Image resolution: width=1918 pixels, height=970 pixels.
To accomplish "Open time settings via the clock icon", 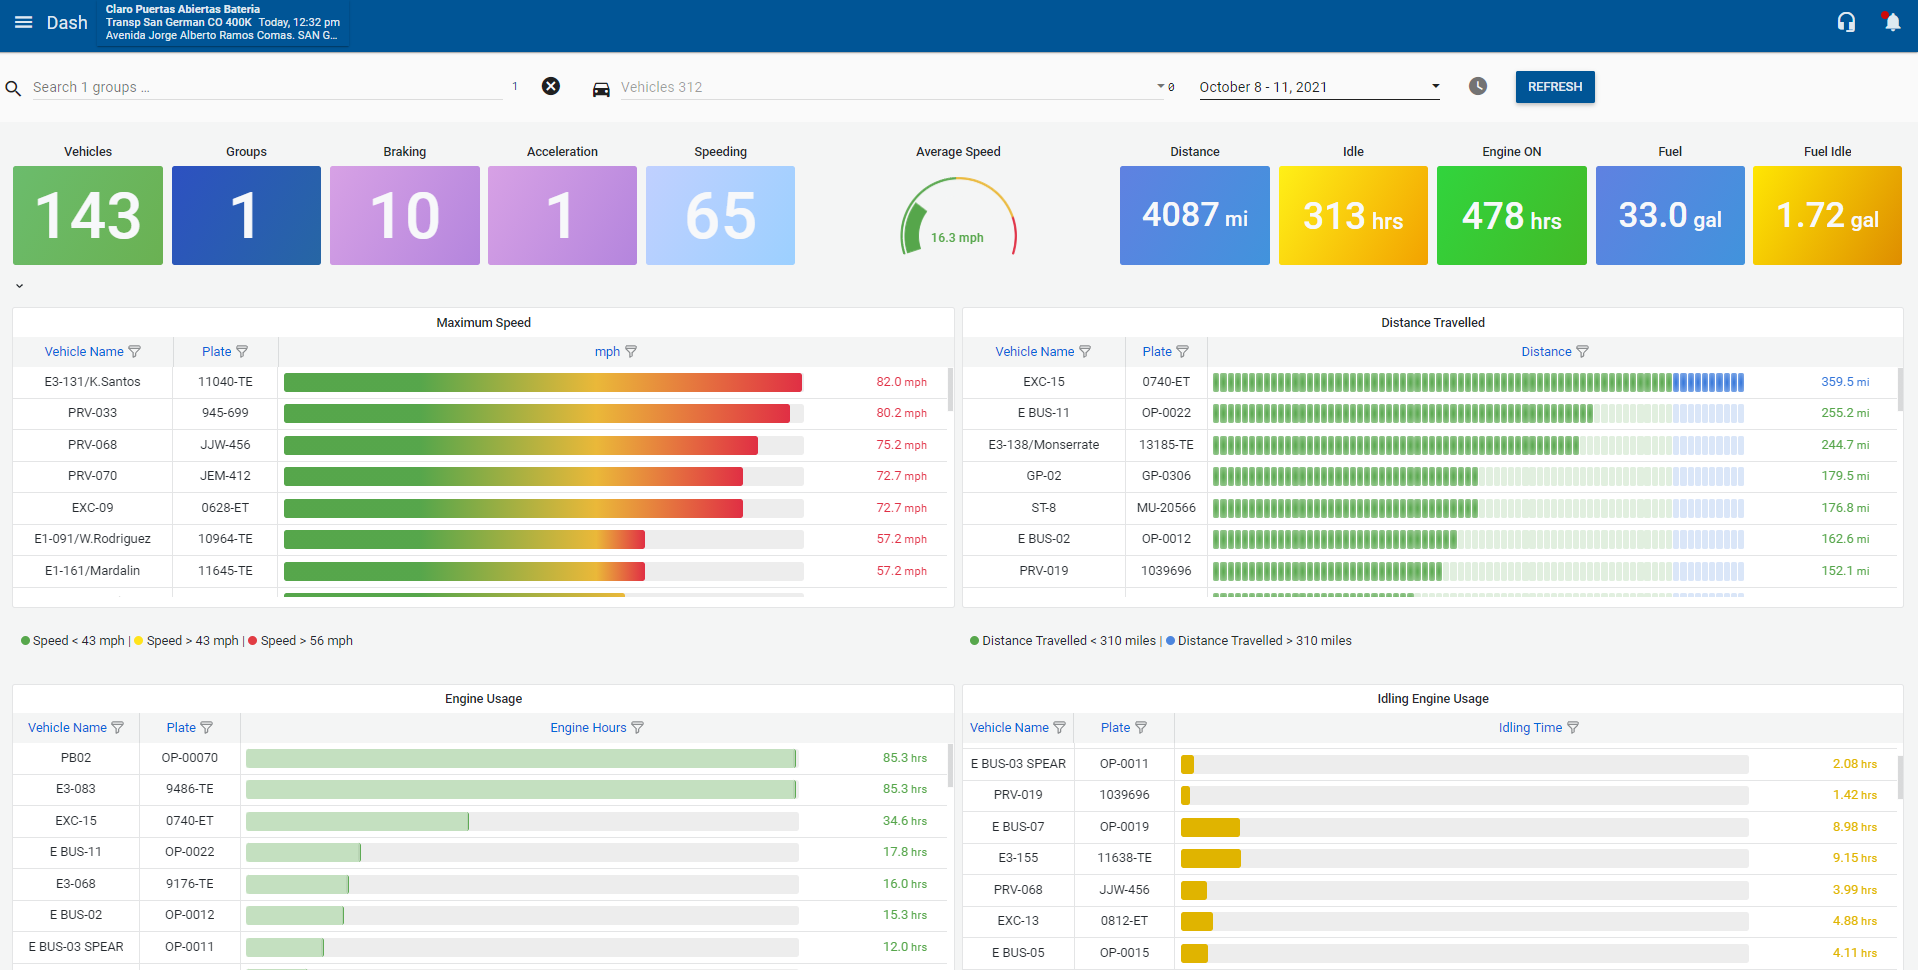I will tap(1477, 87).
